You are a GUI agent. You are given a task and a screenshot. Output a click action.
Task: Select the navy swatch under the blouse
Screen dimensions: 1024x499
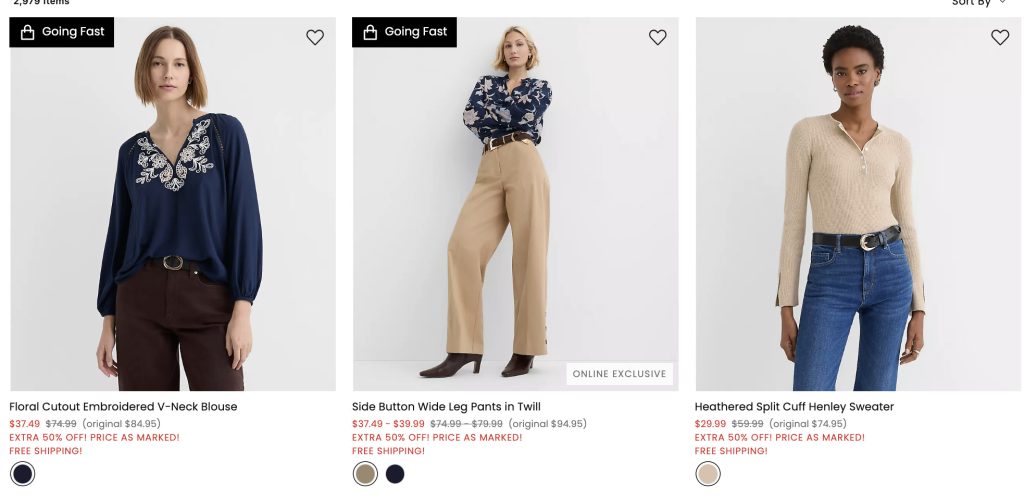pyautogui.click(x=23, y=474)
